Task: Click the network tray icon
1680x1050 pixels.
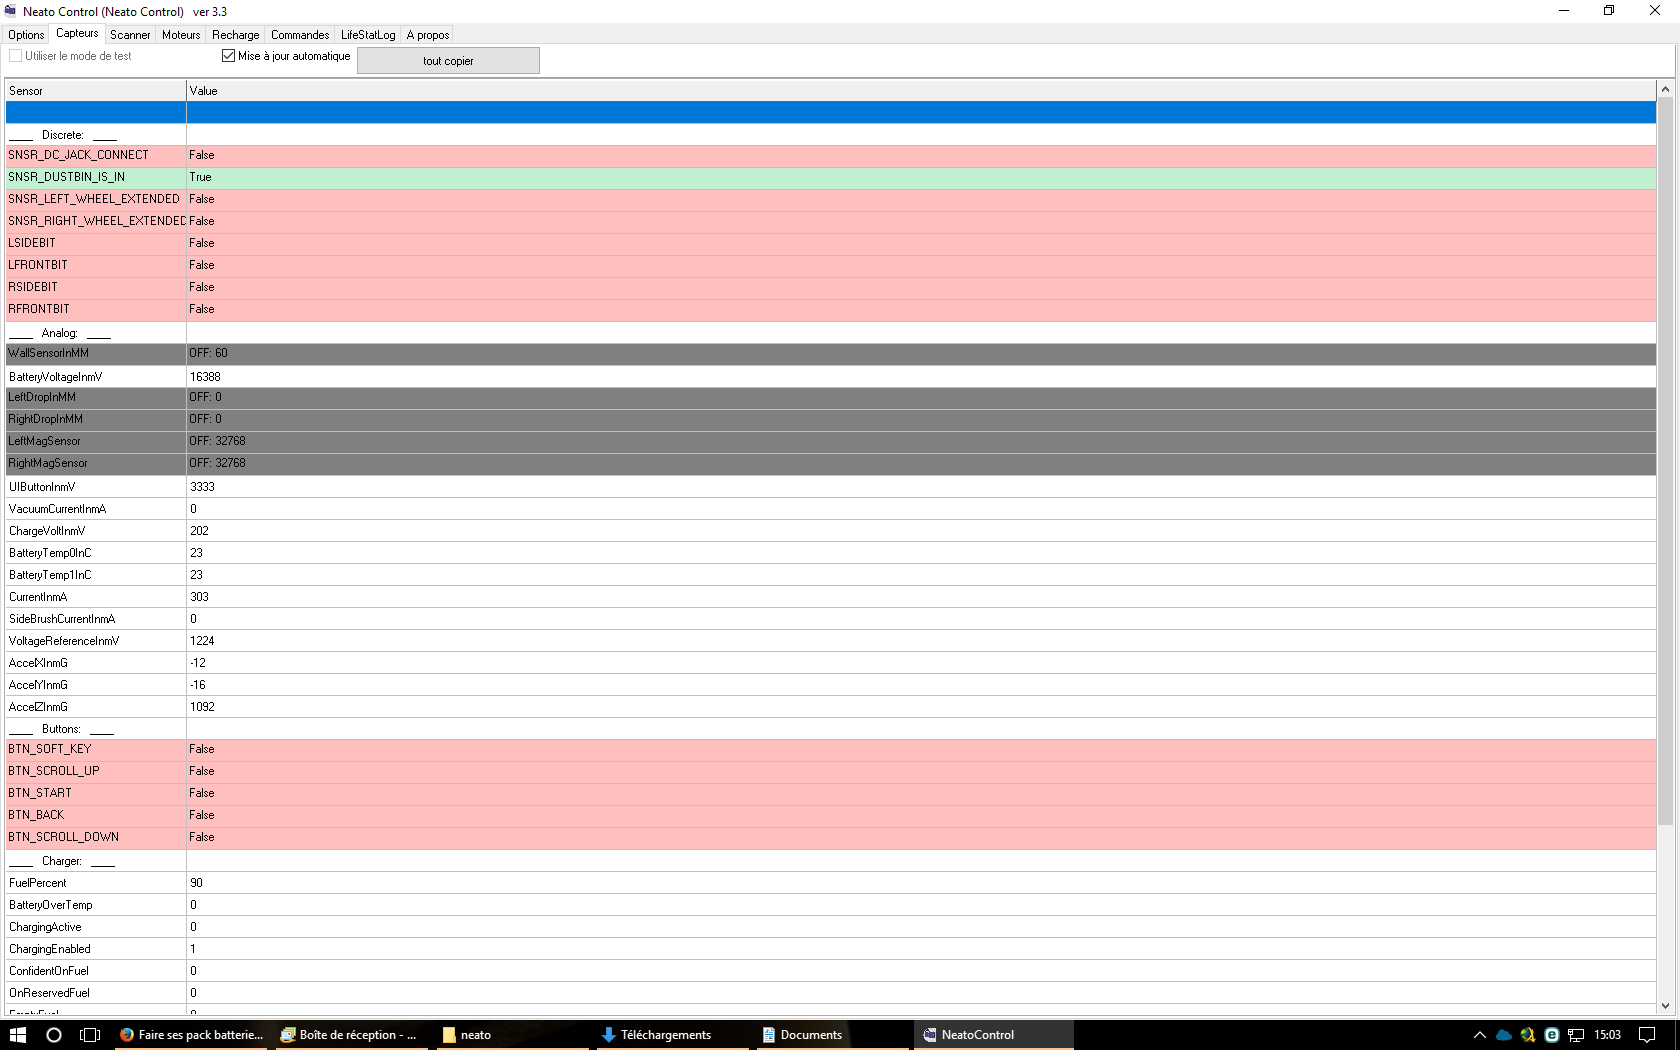Action: (x=1576, y=1035)
